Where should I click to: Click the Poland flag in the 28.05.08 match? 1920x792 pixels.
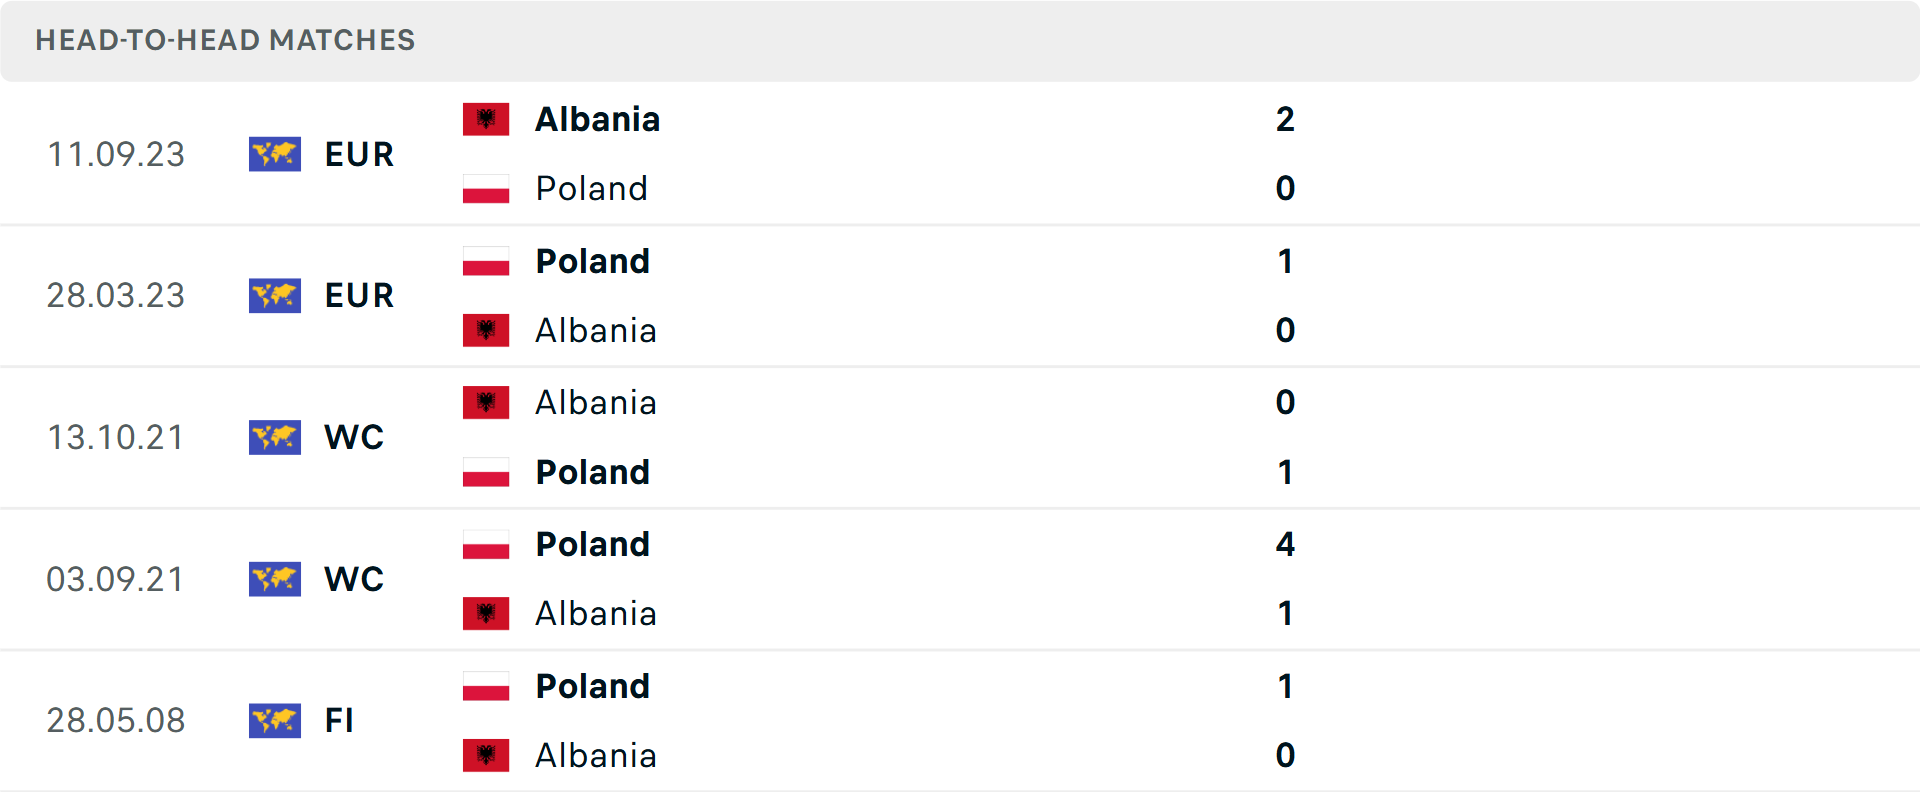pyautogui.click(x=486, y=686)
